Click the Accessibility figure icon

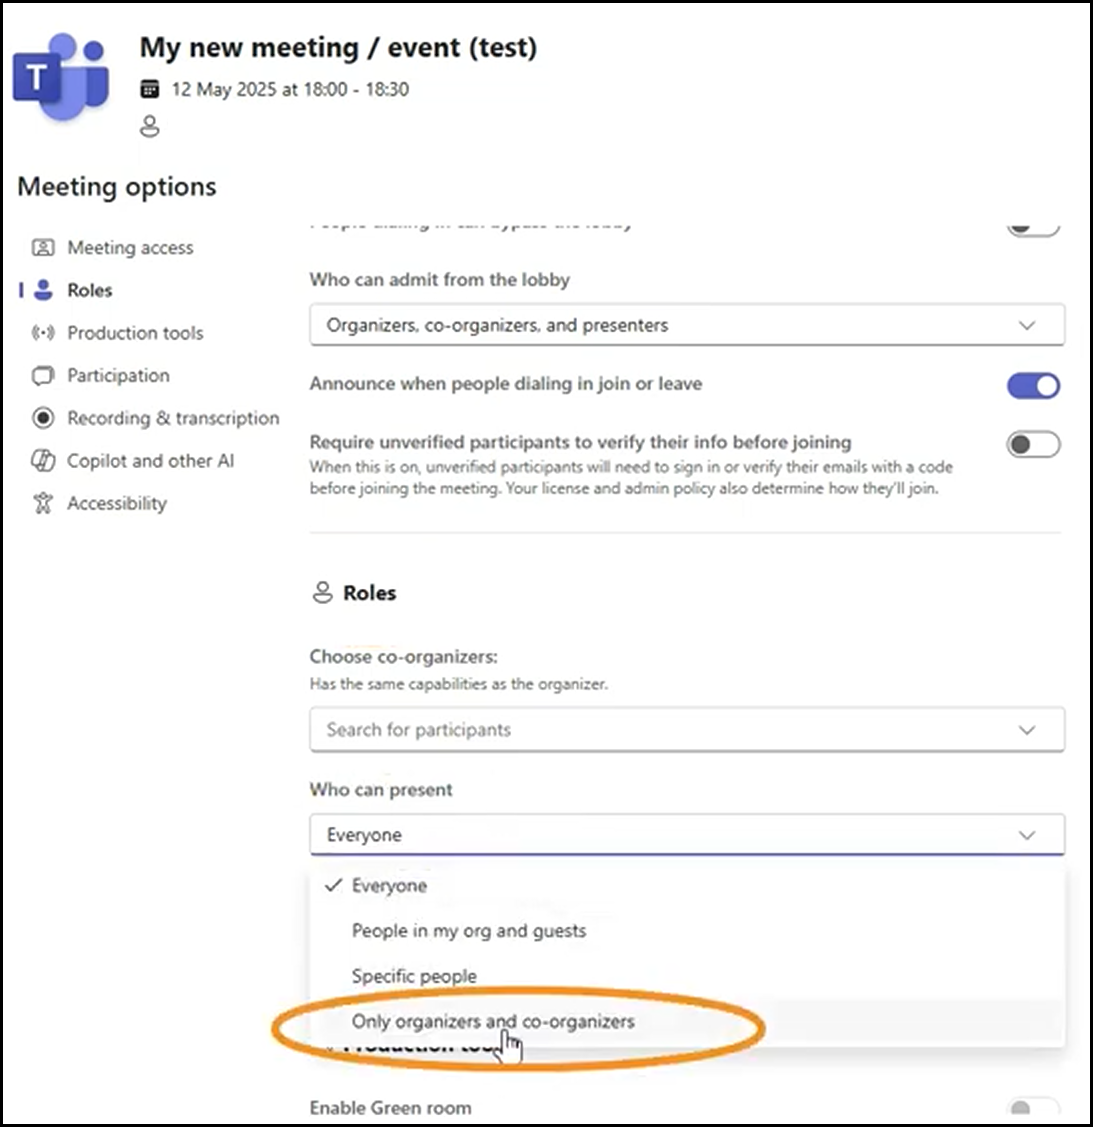[x=43, y=503]
